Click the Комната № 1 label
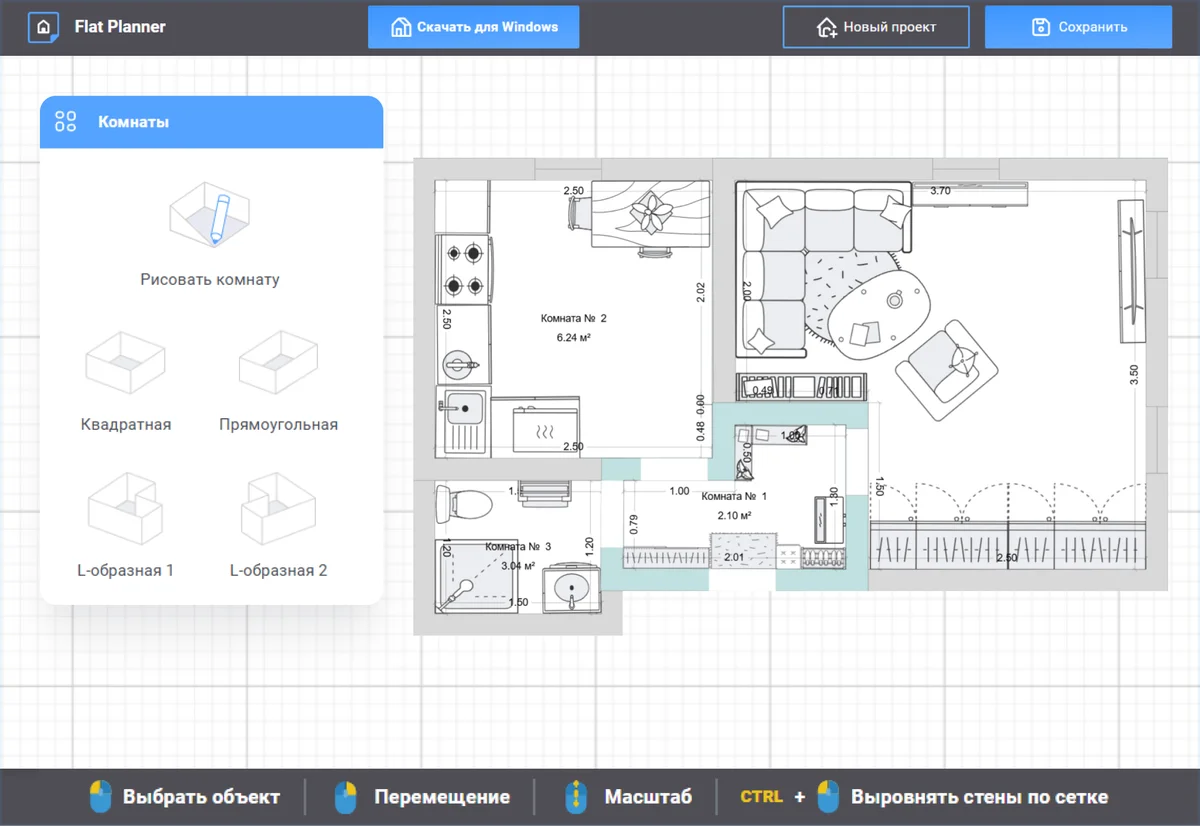 click(x=734, y=496)
